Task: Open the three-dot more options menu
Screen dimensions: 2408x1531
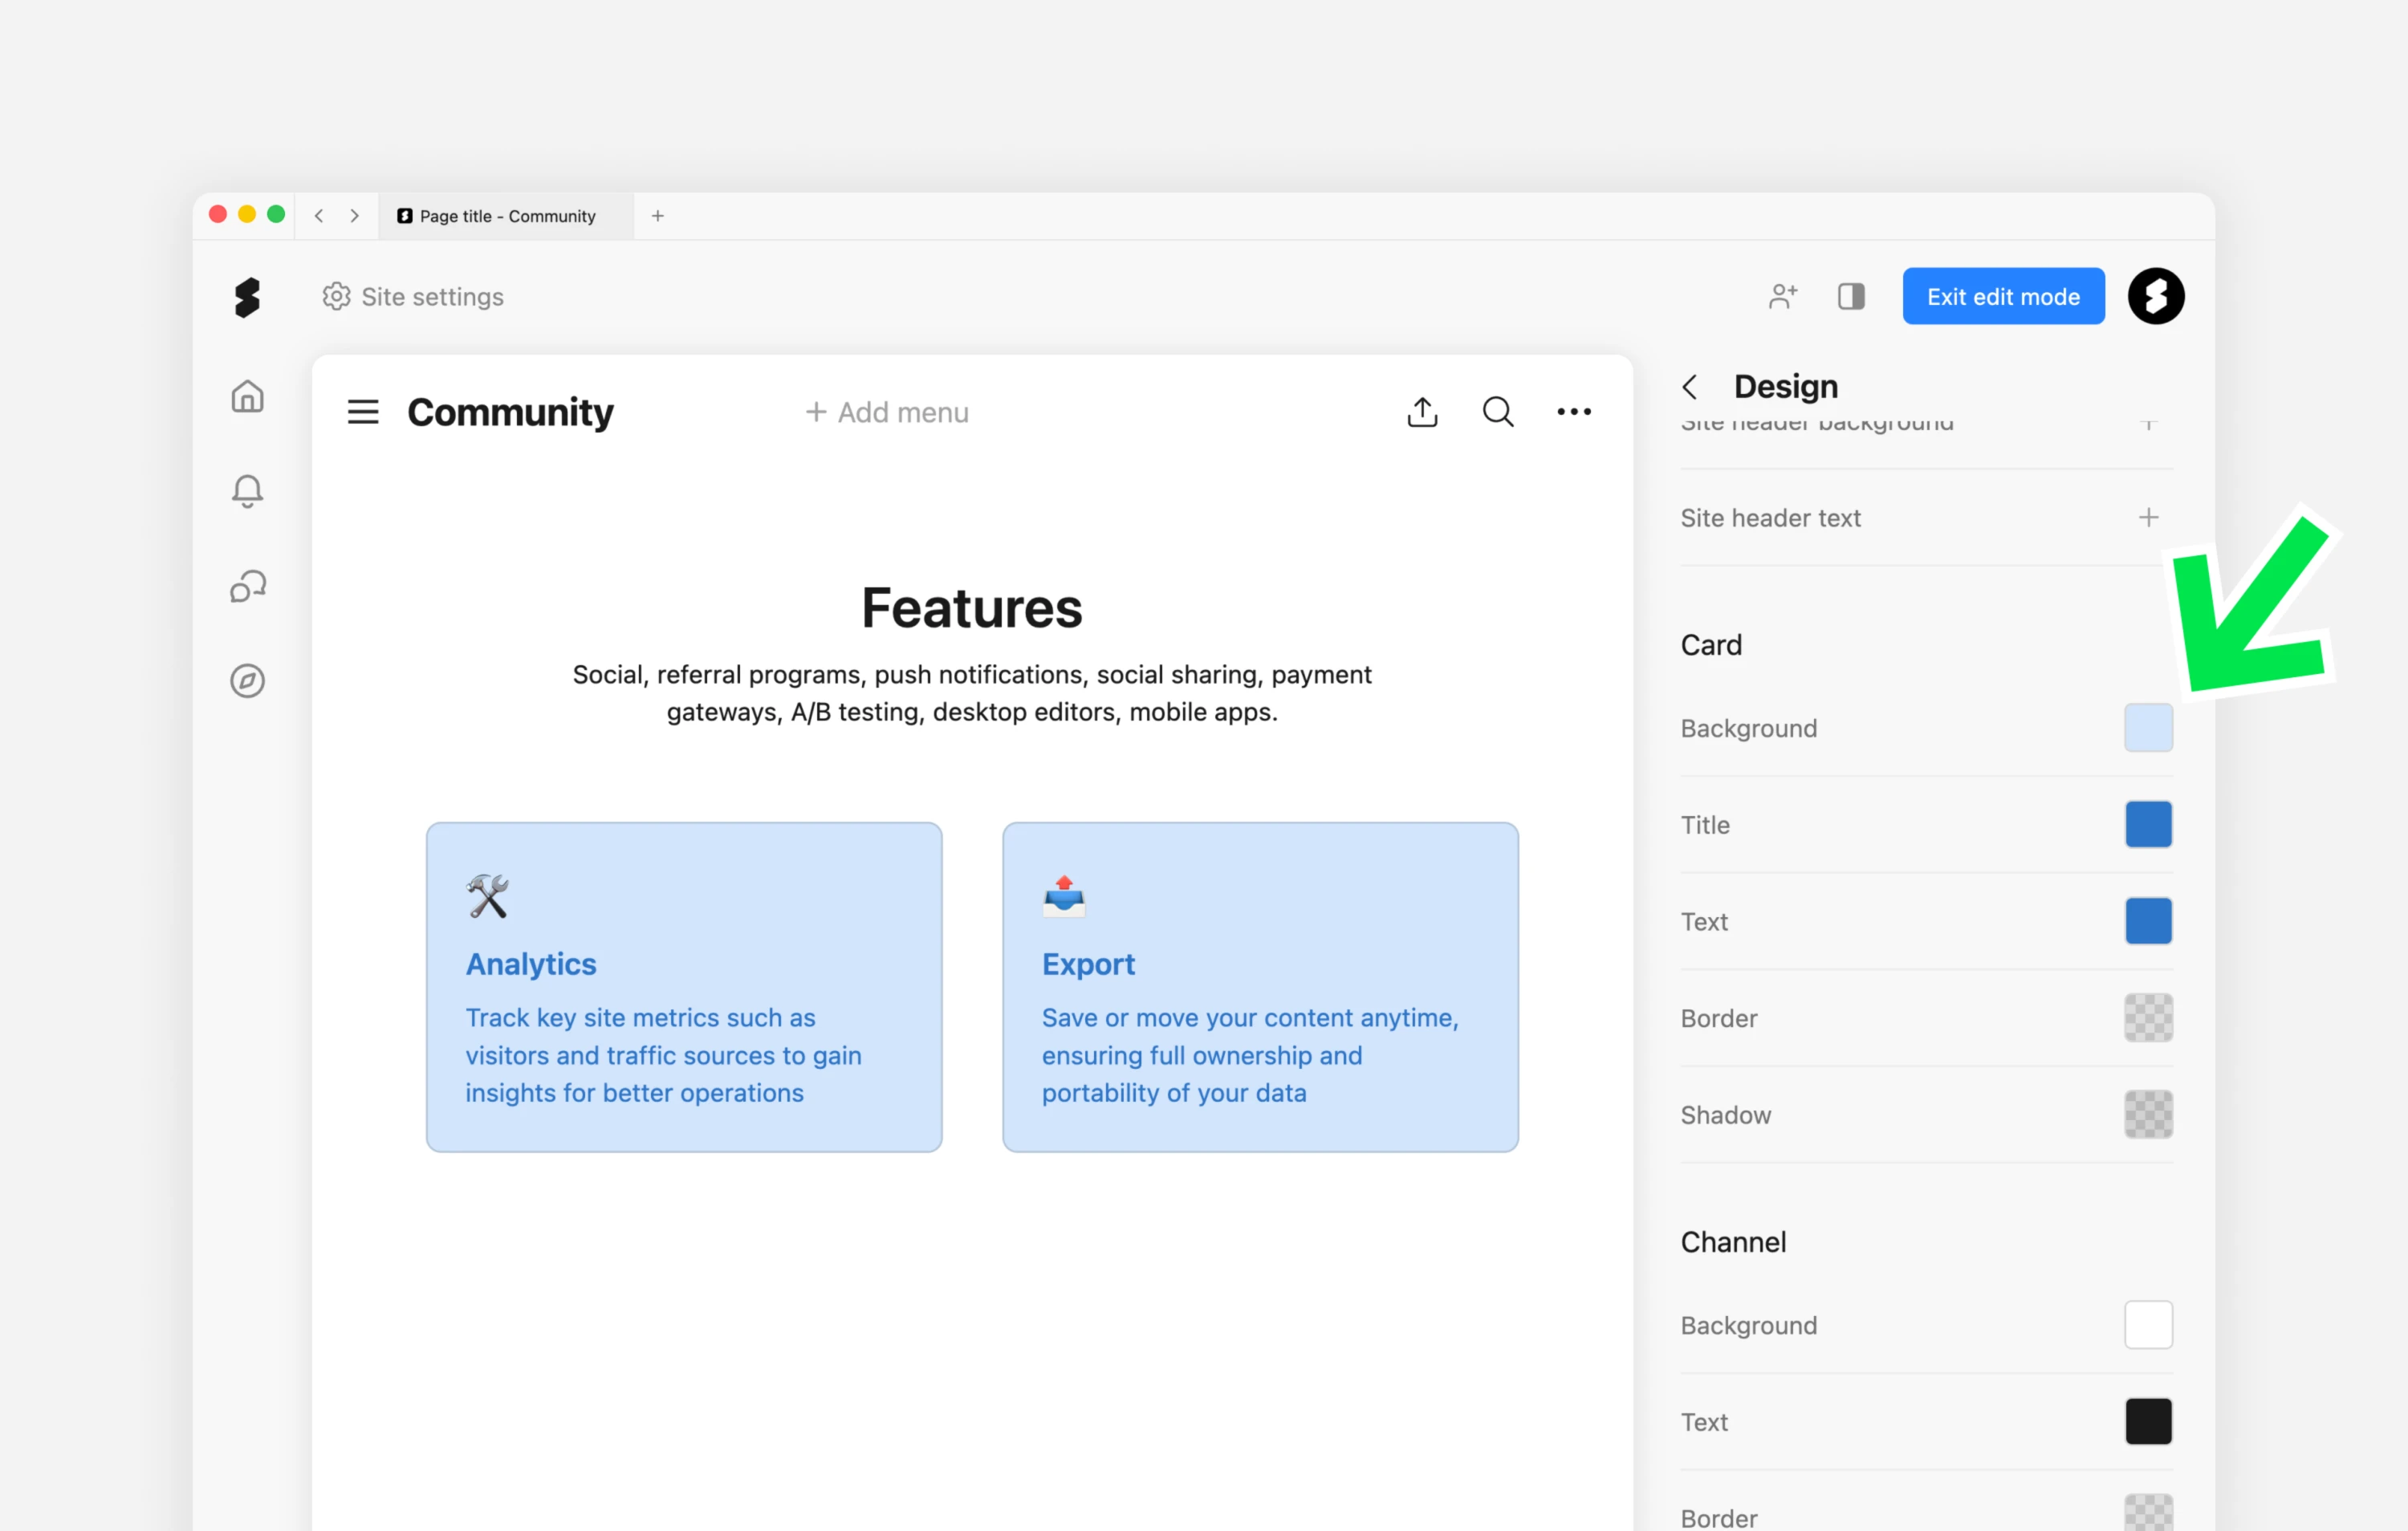Action: point(1573,412)
